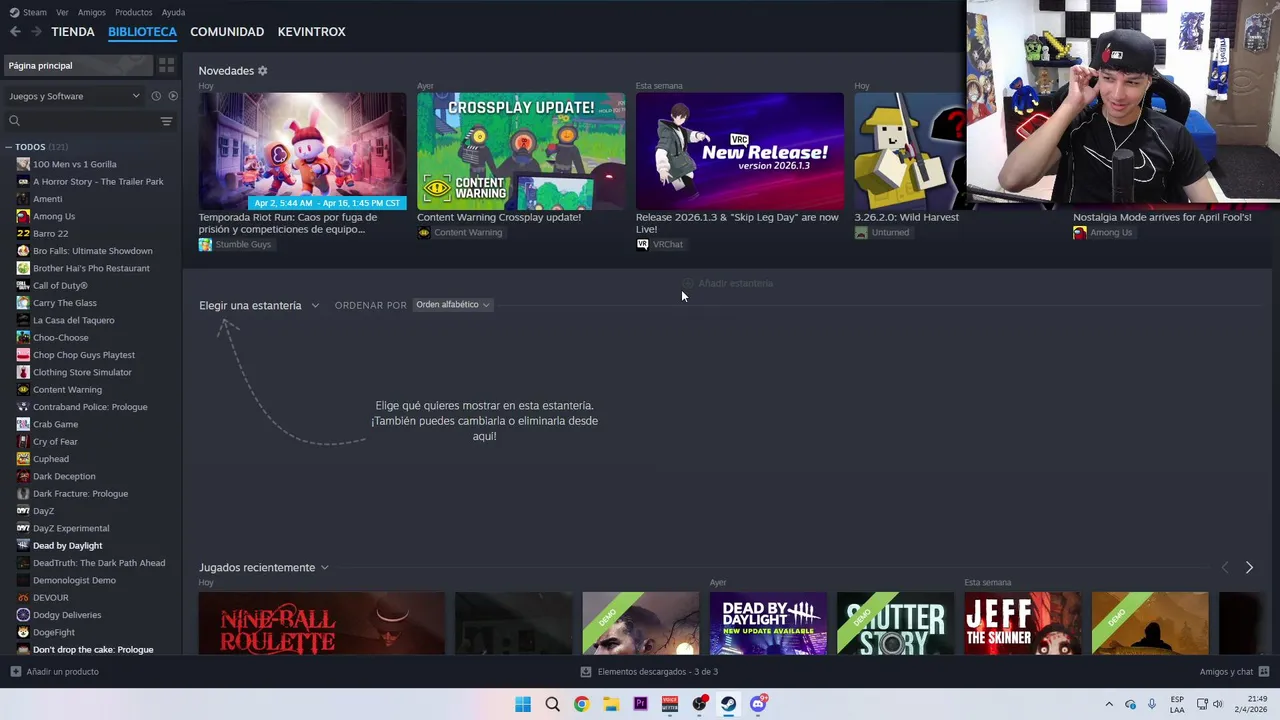Go to the TIENDA tab

(x=73, y=32)
